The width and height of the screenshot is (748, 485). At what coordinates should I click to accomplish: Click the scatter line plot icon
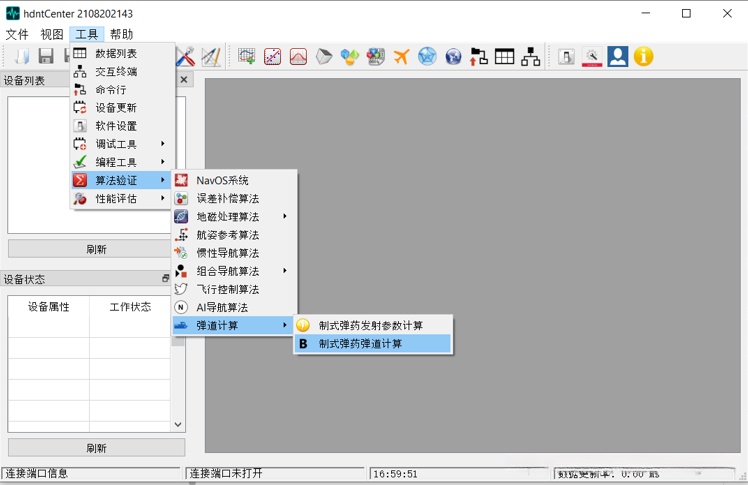(x=272, y=56)
